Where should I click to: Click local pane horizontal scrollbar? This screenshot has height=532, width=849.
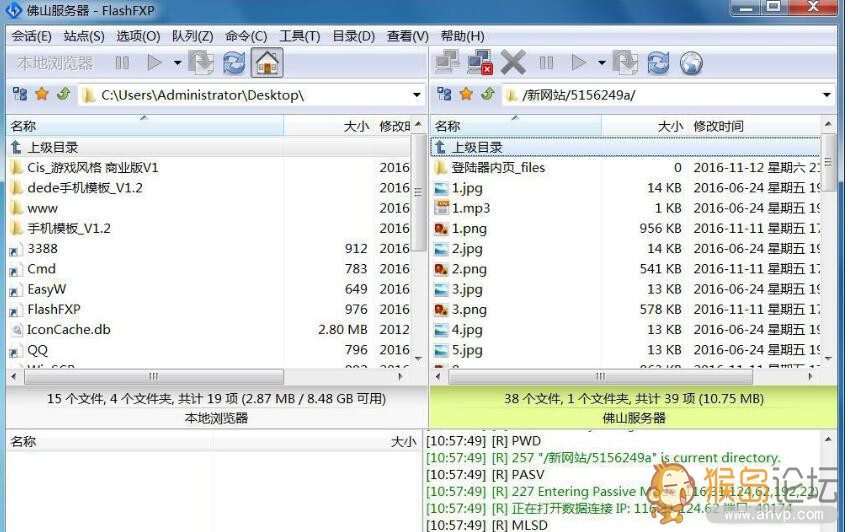pyautogui.click(x=154, y=376)
